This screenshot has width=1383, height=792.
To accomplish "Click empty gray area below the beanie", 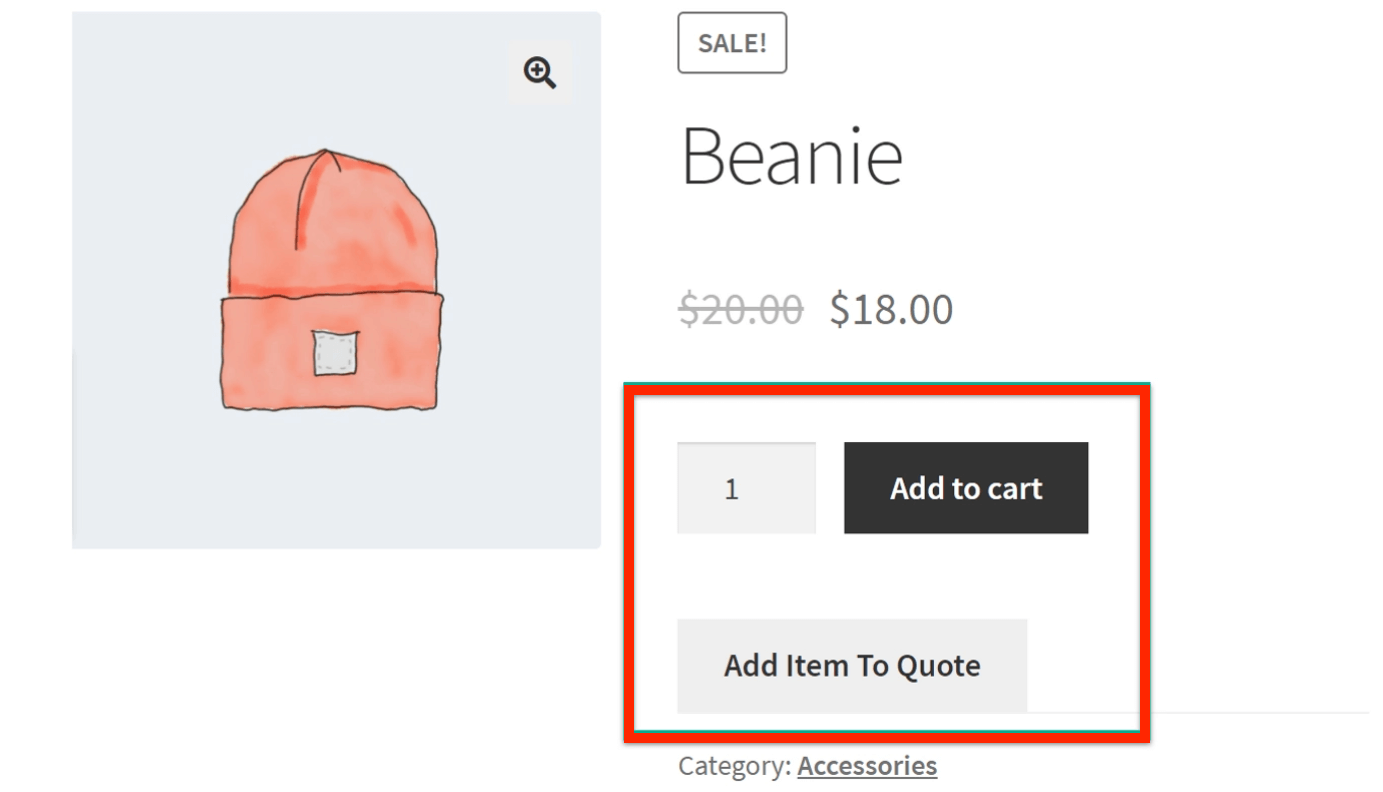I will pyautogui.click(x=334, y=480).
